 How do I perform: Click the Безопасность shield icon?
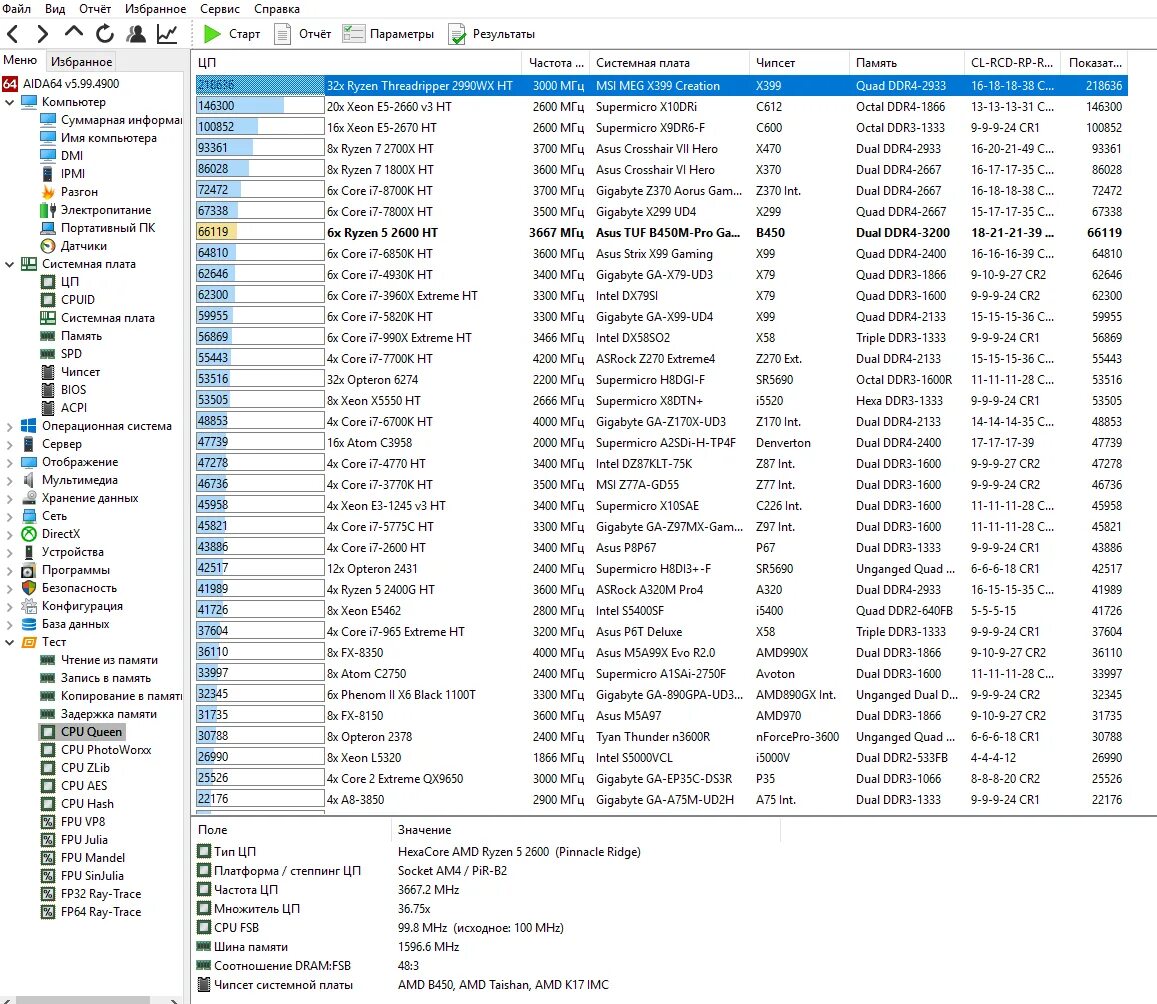pos(29,588)
